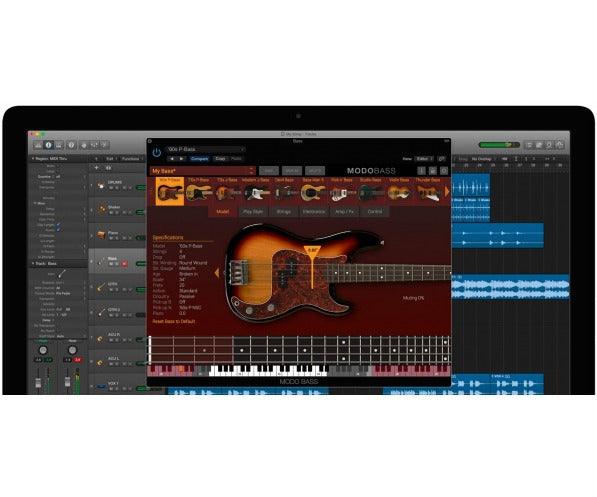Viewport: 597px width, 497px height.
Task: Open Quick Help in Logic toolbar
Action: (71, 145)
